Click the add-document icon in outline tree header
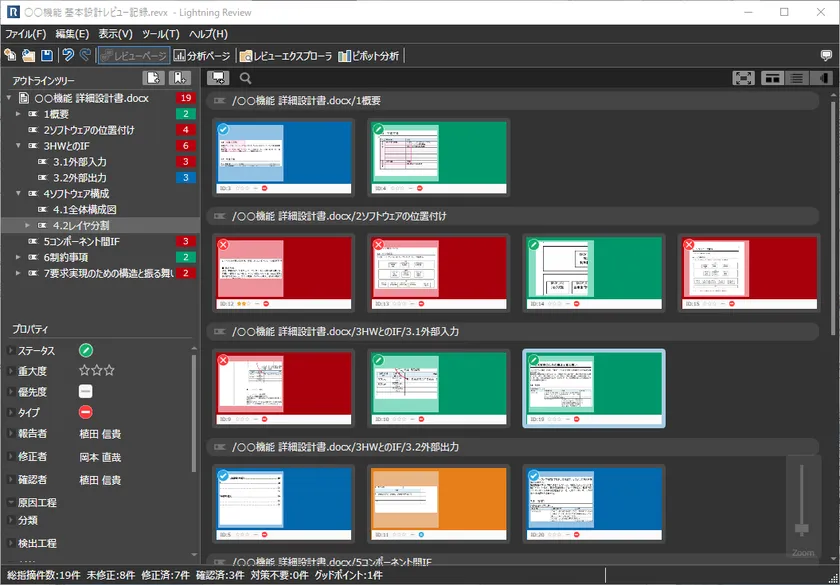 pyautogui.click(x=153, y=78)
